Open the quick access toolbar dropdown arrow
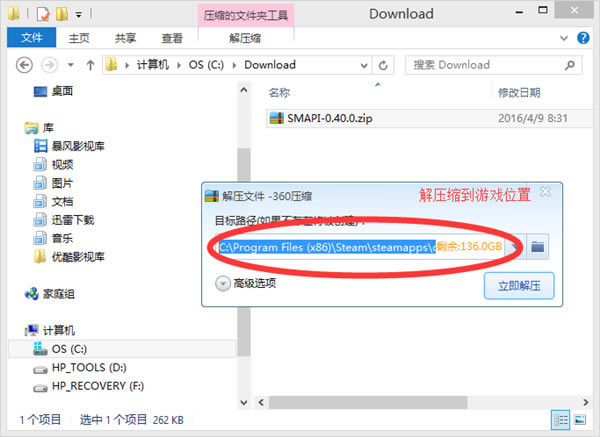 click(x=78, y=15)
